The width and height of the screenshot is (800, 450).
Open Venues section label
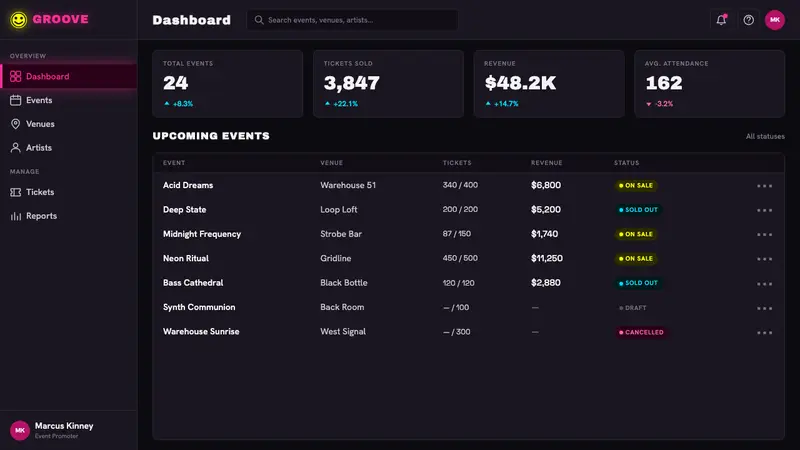[x=40, y=124]
